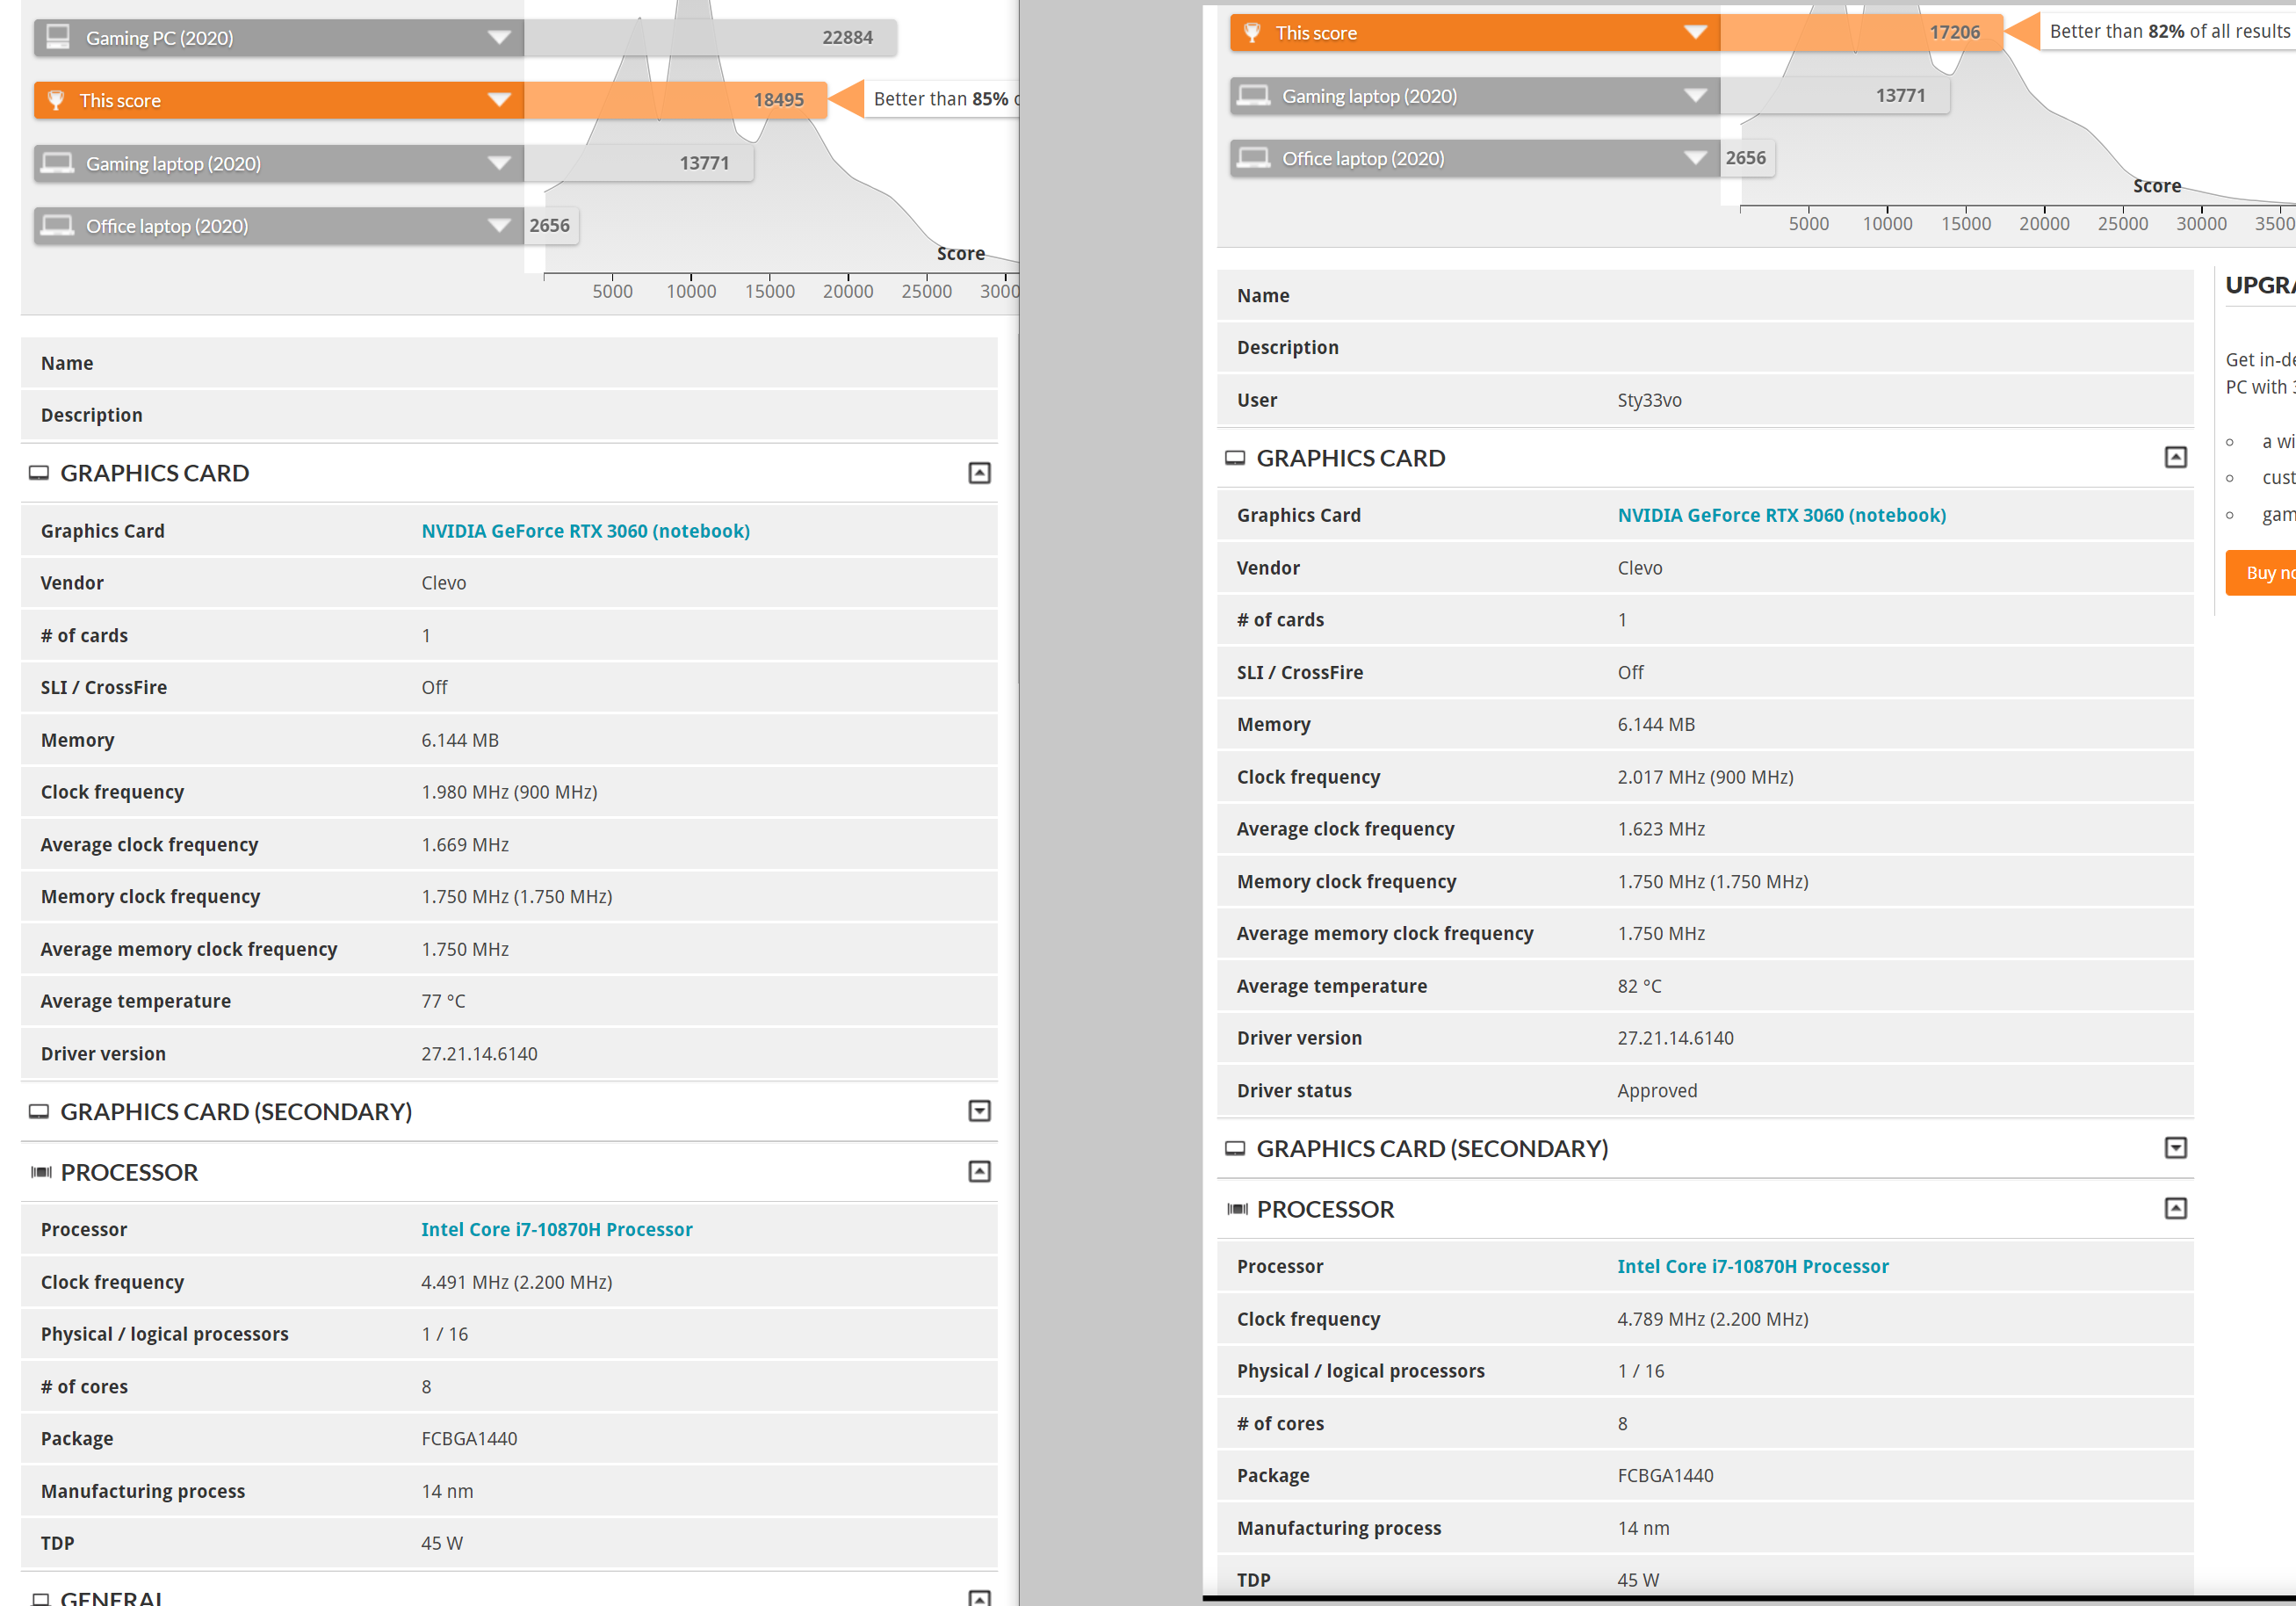
Task: Collapse the General section in left window
Action: (980, 1597)
